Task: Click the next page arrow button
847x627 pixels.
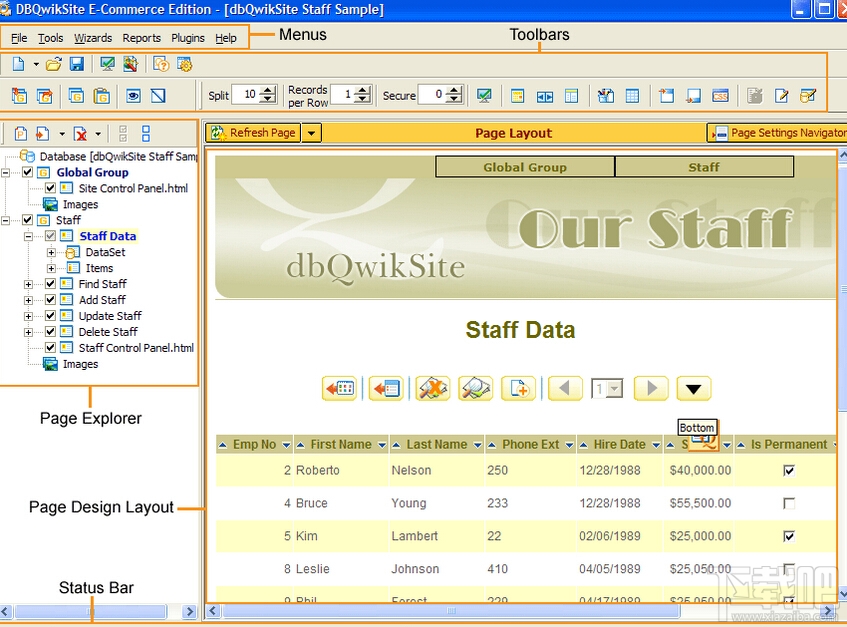Action: (x=651, y=388)
